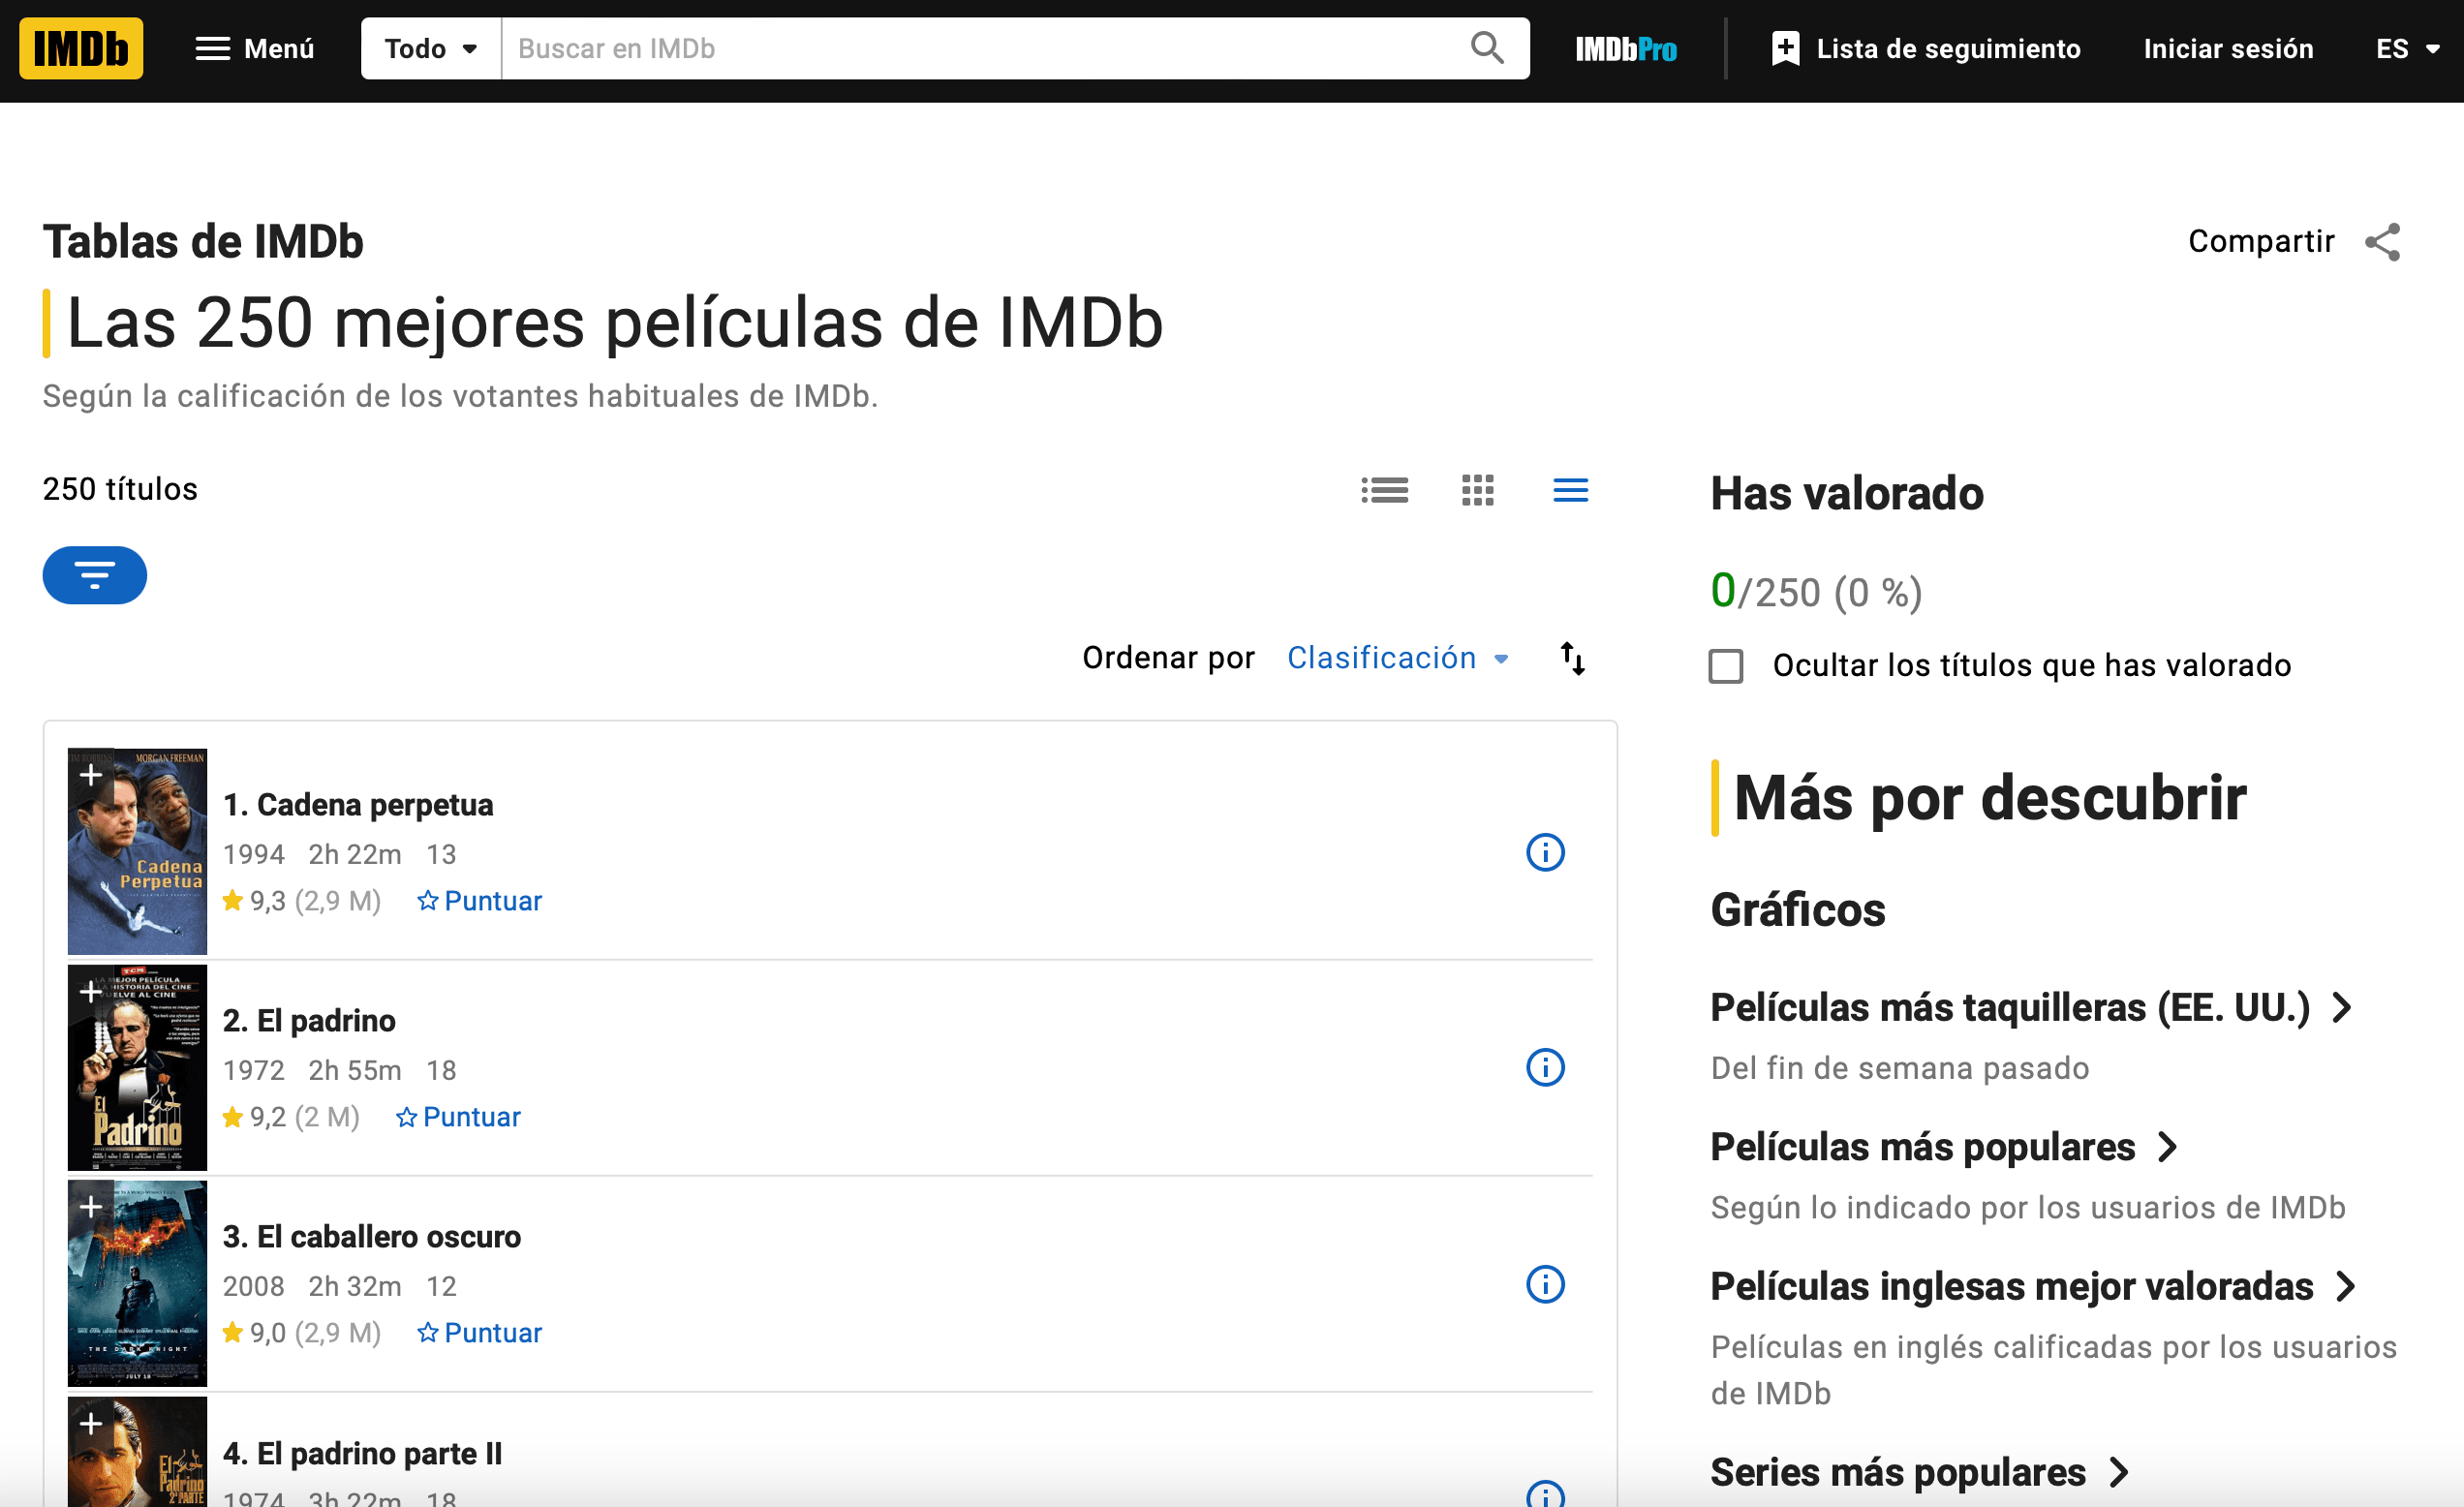Open Películas más populares chart

(1944, 1147)
